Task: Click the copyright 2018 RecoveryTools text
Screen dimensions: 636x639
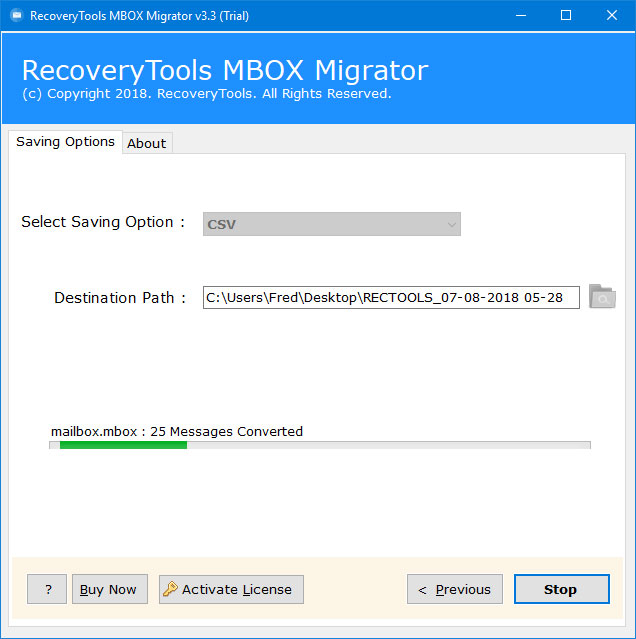Action: (x=207, y=94)
